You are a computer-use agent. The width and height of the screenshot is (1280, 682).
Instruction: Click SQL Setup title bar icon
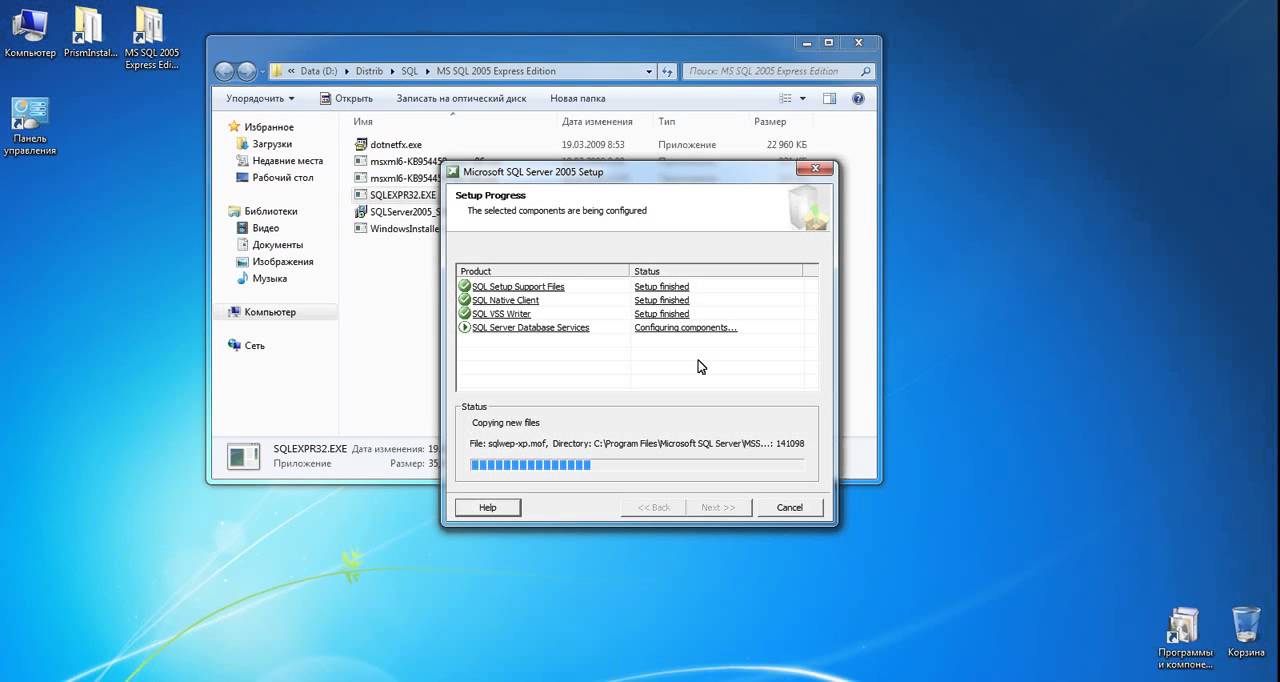tap(452, 172)
